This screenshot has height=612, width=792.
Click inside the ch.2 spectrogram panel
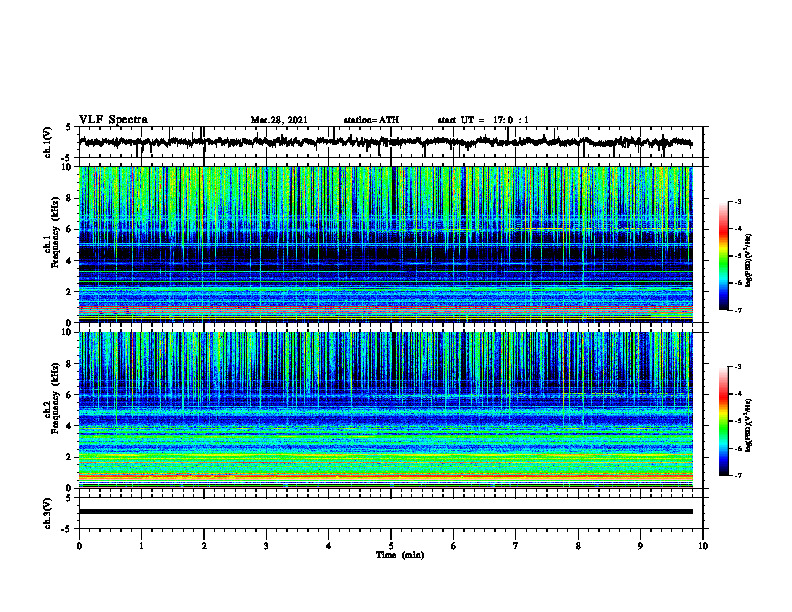[x=385, y=410]
